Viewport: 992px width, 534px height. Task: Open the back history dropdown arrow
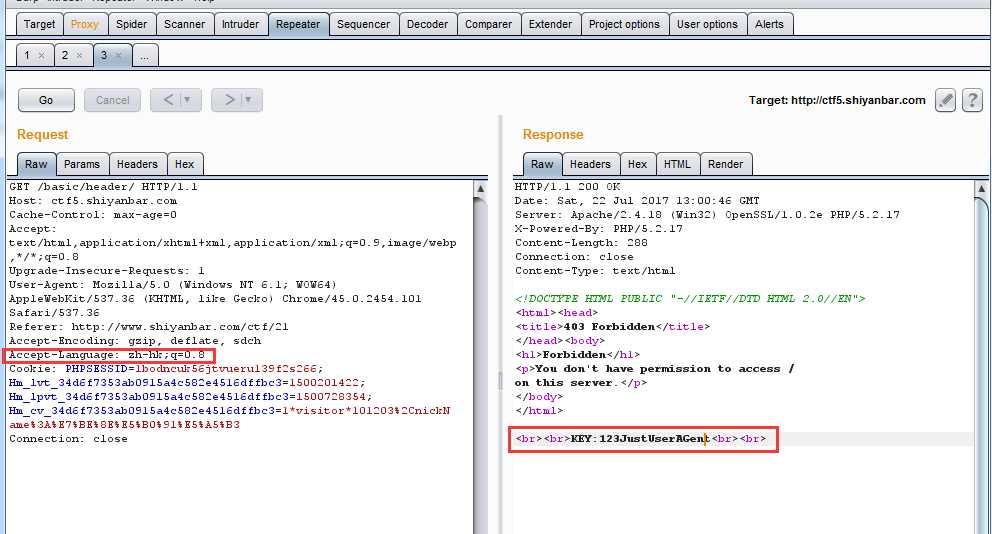click(x=189, y=100)
